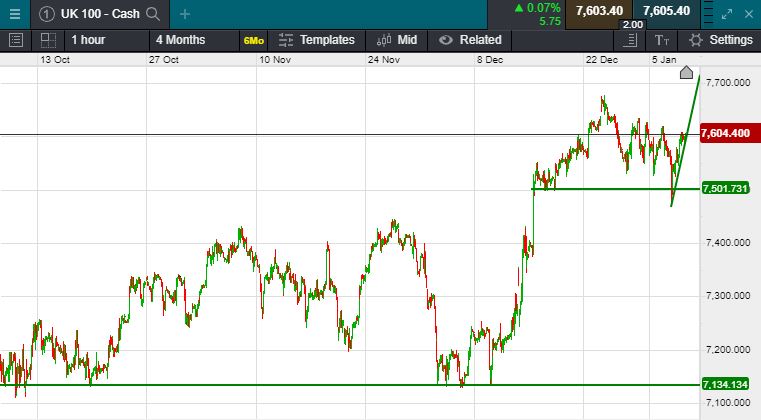Change price type from Mid

pos(397,40)
